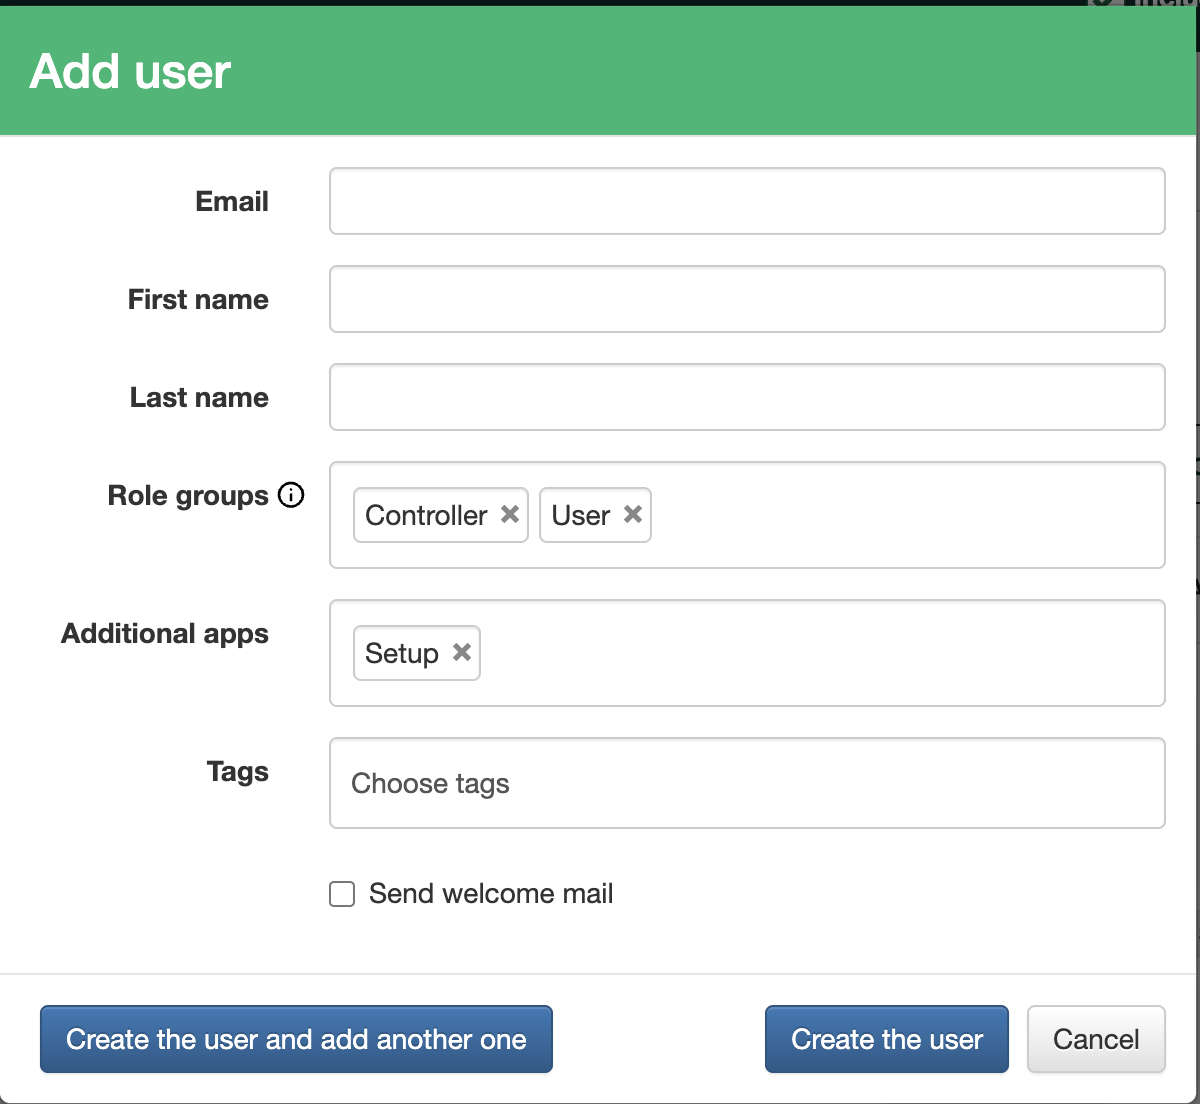Image resolution: width=1200 pixels, height=1104 pixels.
Task: Remove the Setup additional app tag
Action: (x=462, y=652)
